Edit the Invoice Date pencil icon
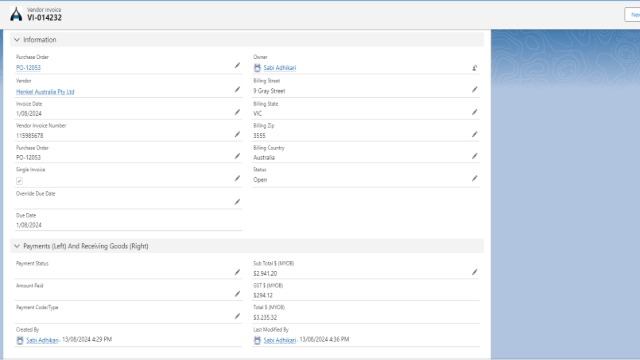 [237, 112]
